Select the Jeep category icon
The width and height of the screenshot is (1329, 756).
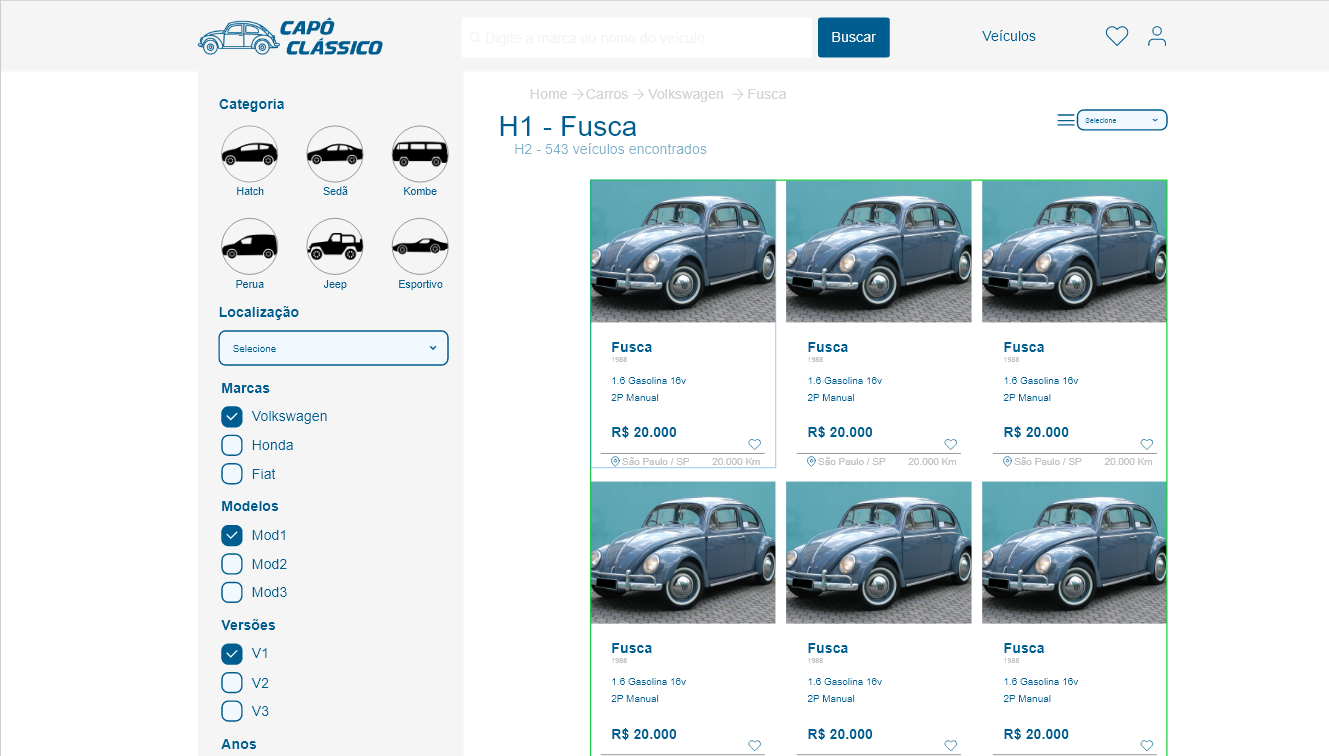(x=334, y=245)
